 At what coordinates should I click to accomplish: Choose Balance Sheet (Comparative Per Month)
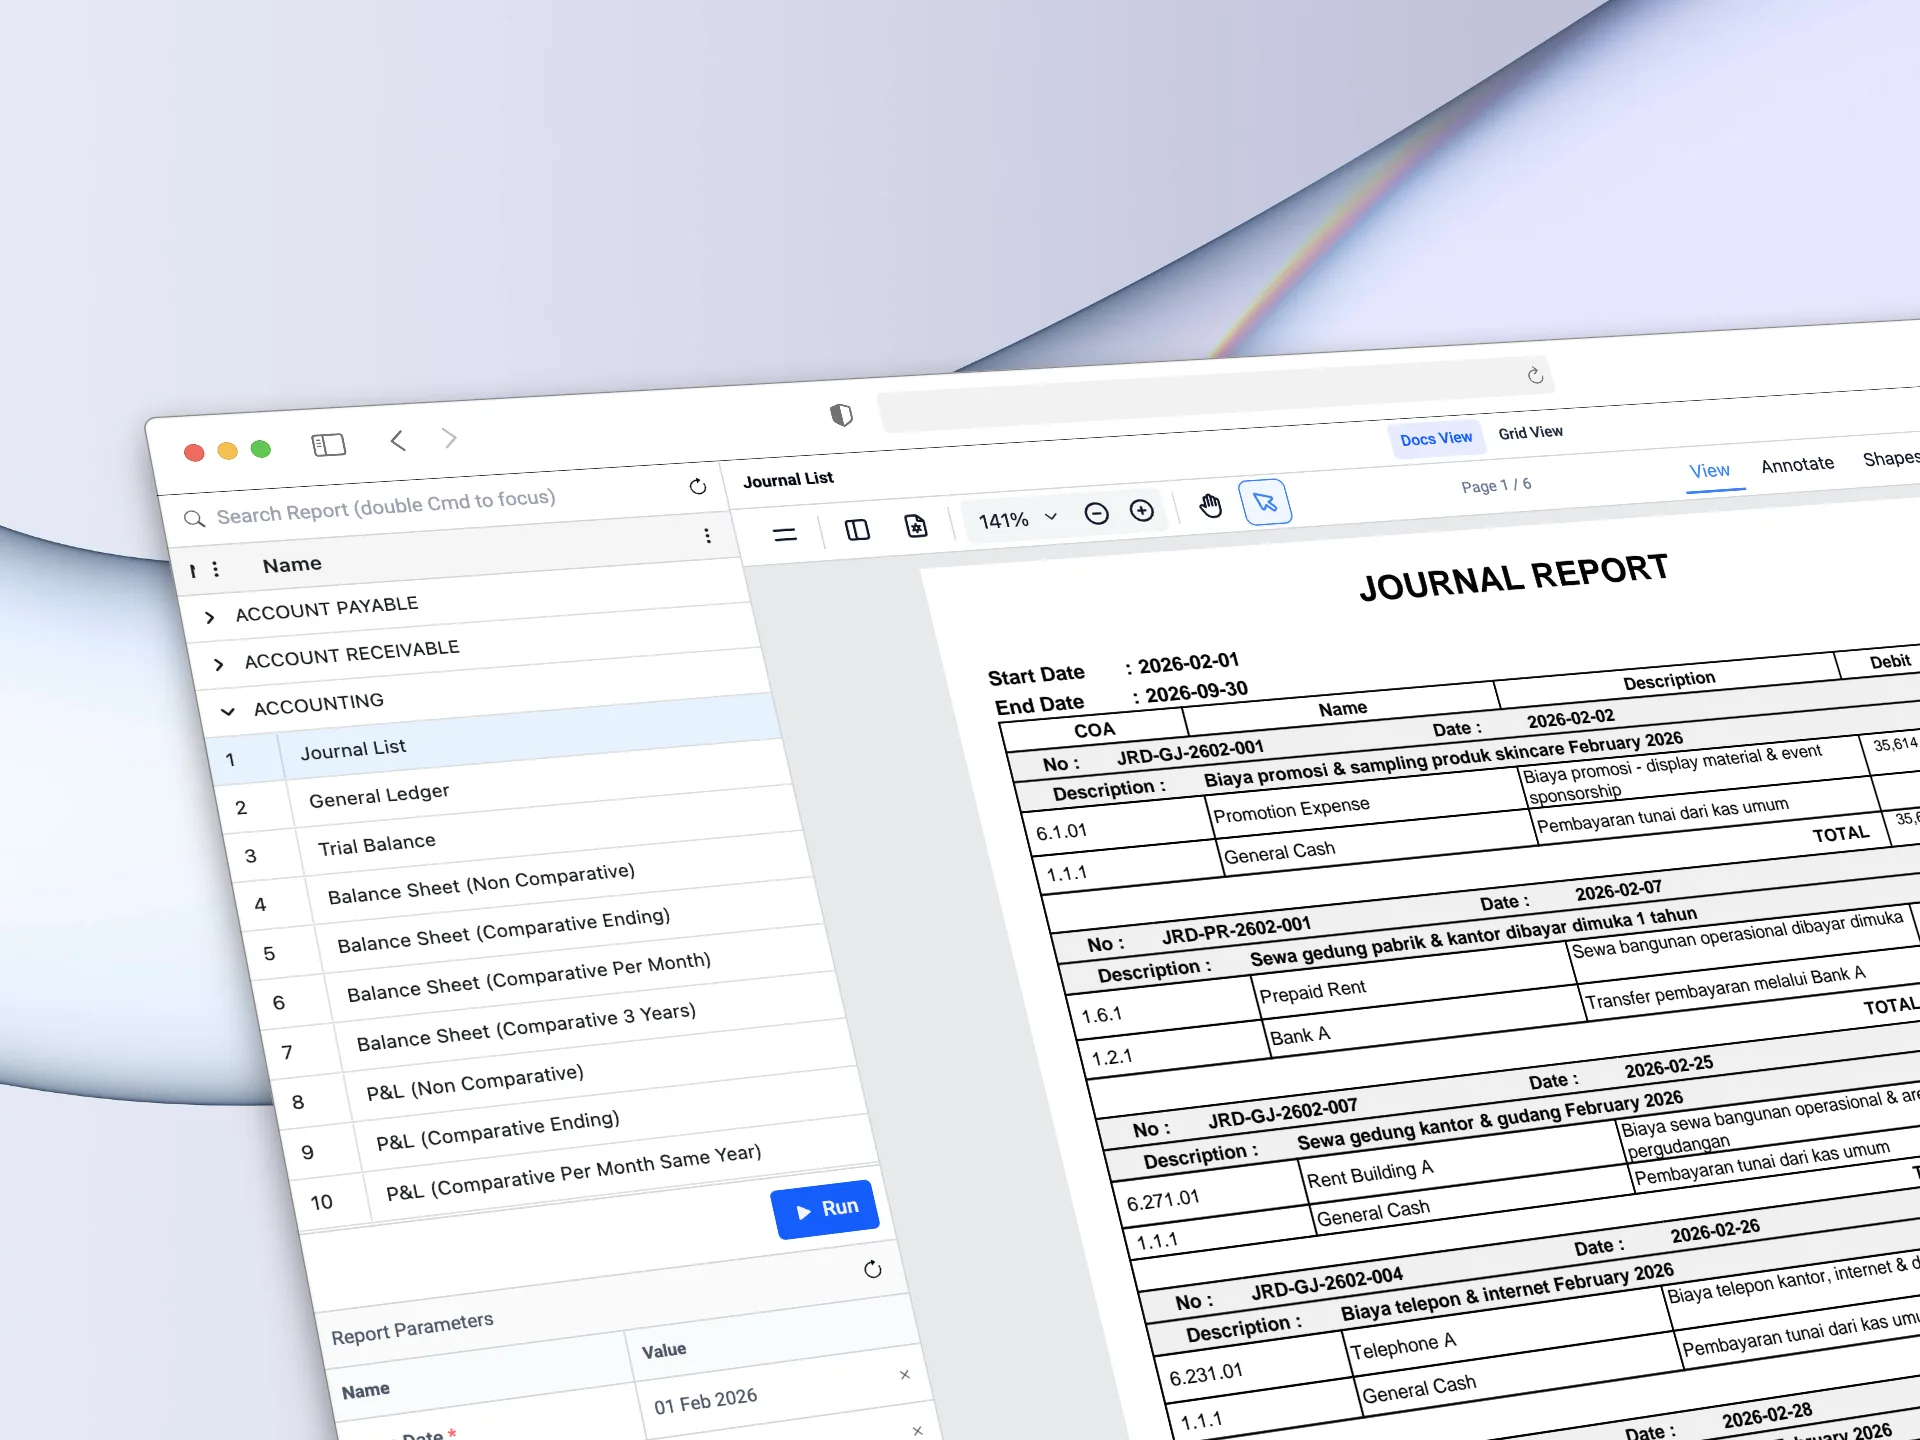pos(528,977)
